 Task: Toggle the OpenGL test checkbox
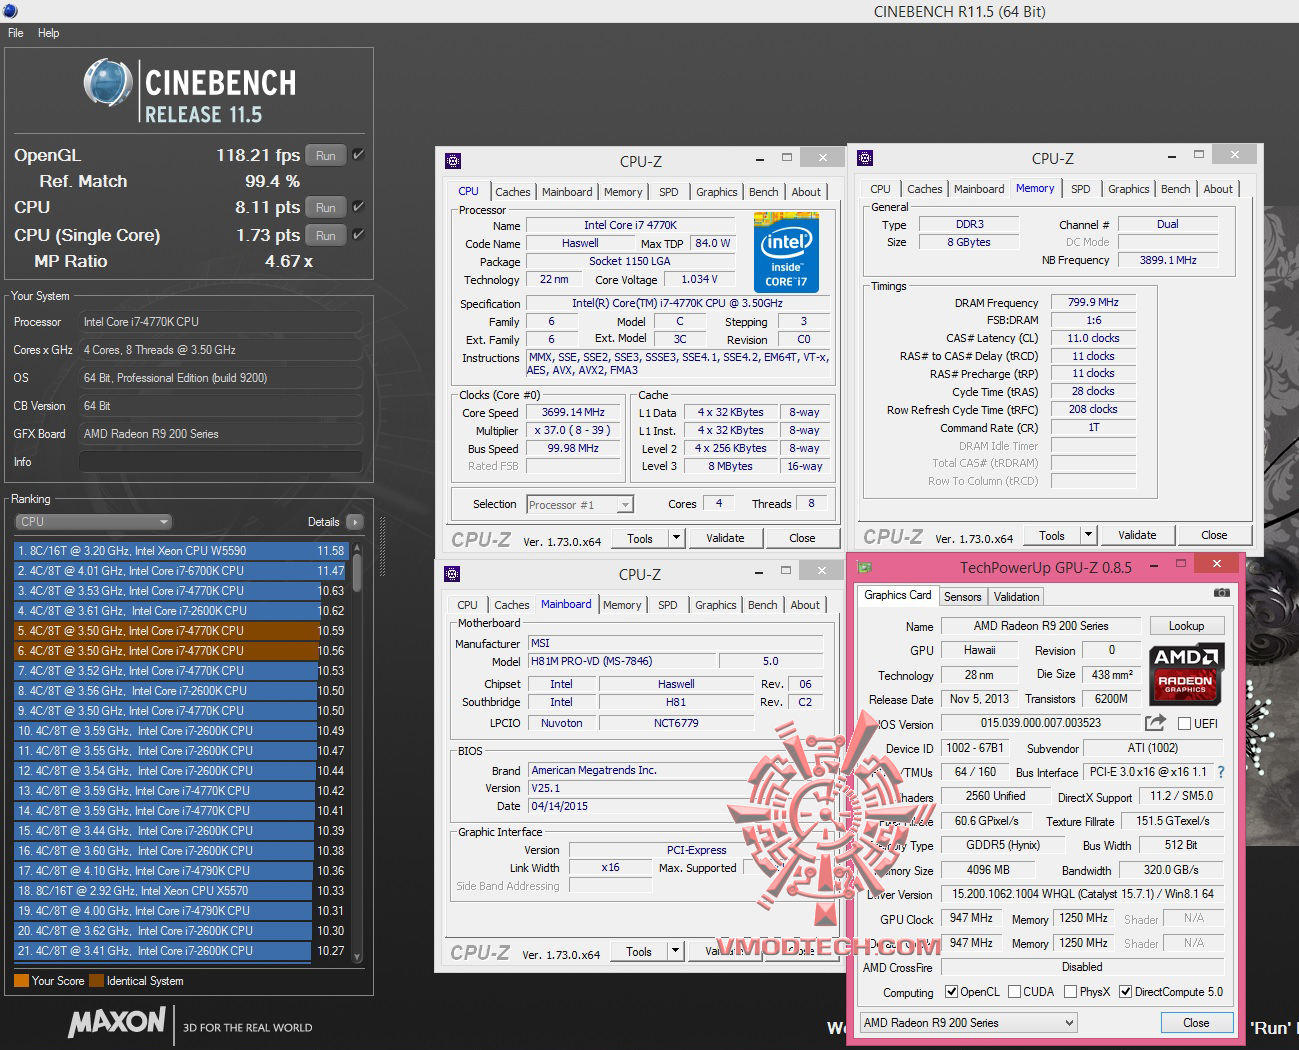coord(358,155)
